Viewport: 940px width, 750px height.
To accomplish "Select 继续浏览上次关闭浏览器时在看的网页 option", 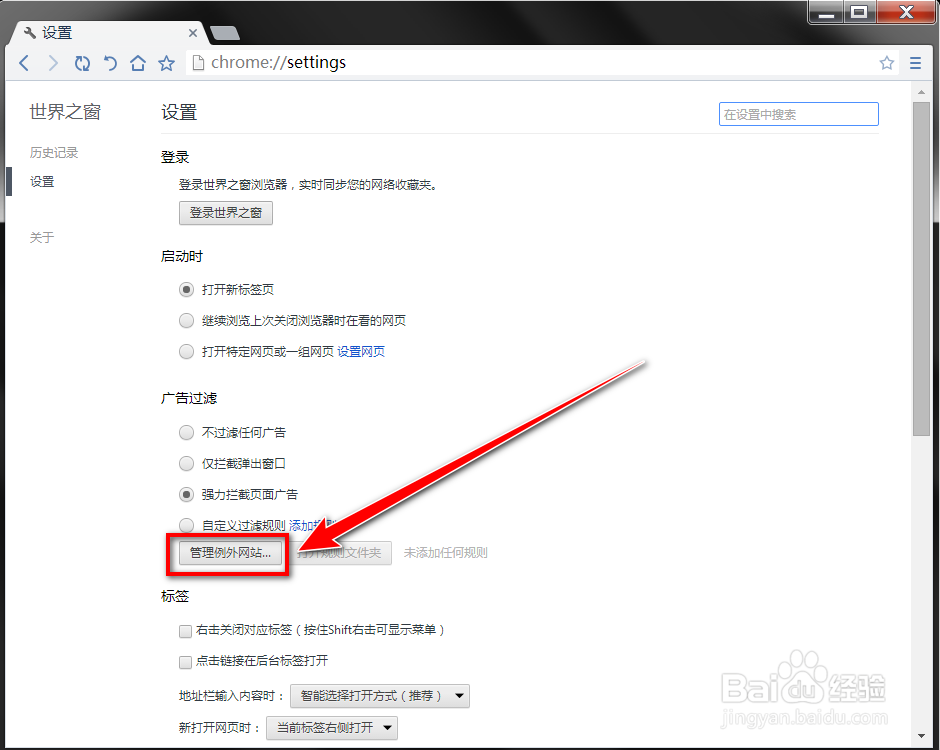I will click(x=186, y=321).
